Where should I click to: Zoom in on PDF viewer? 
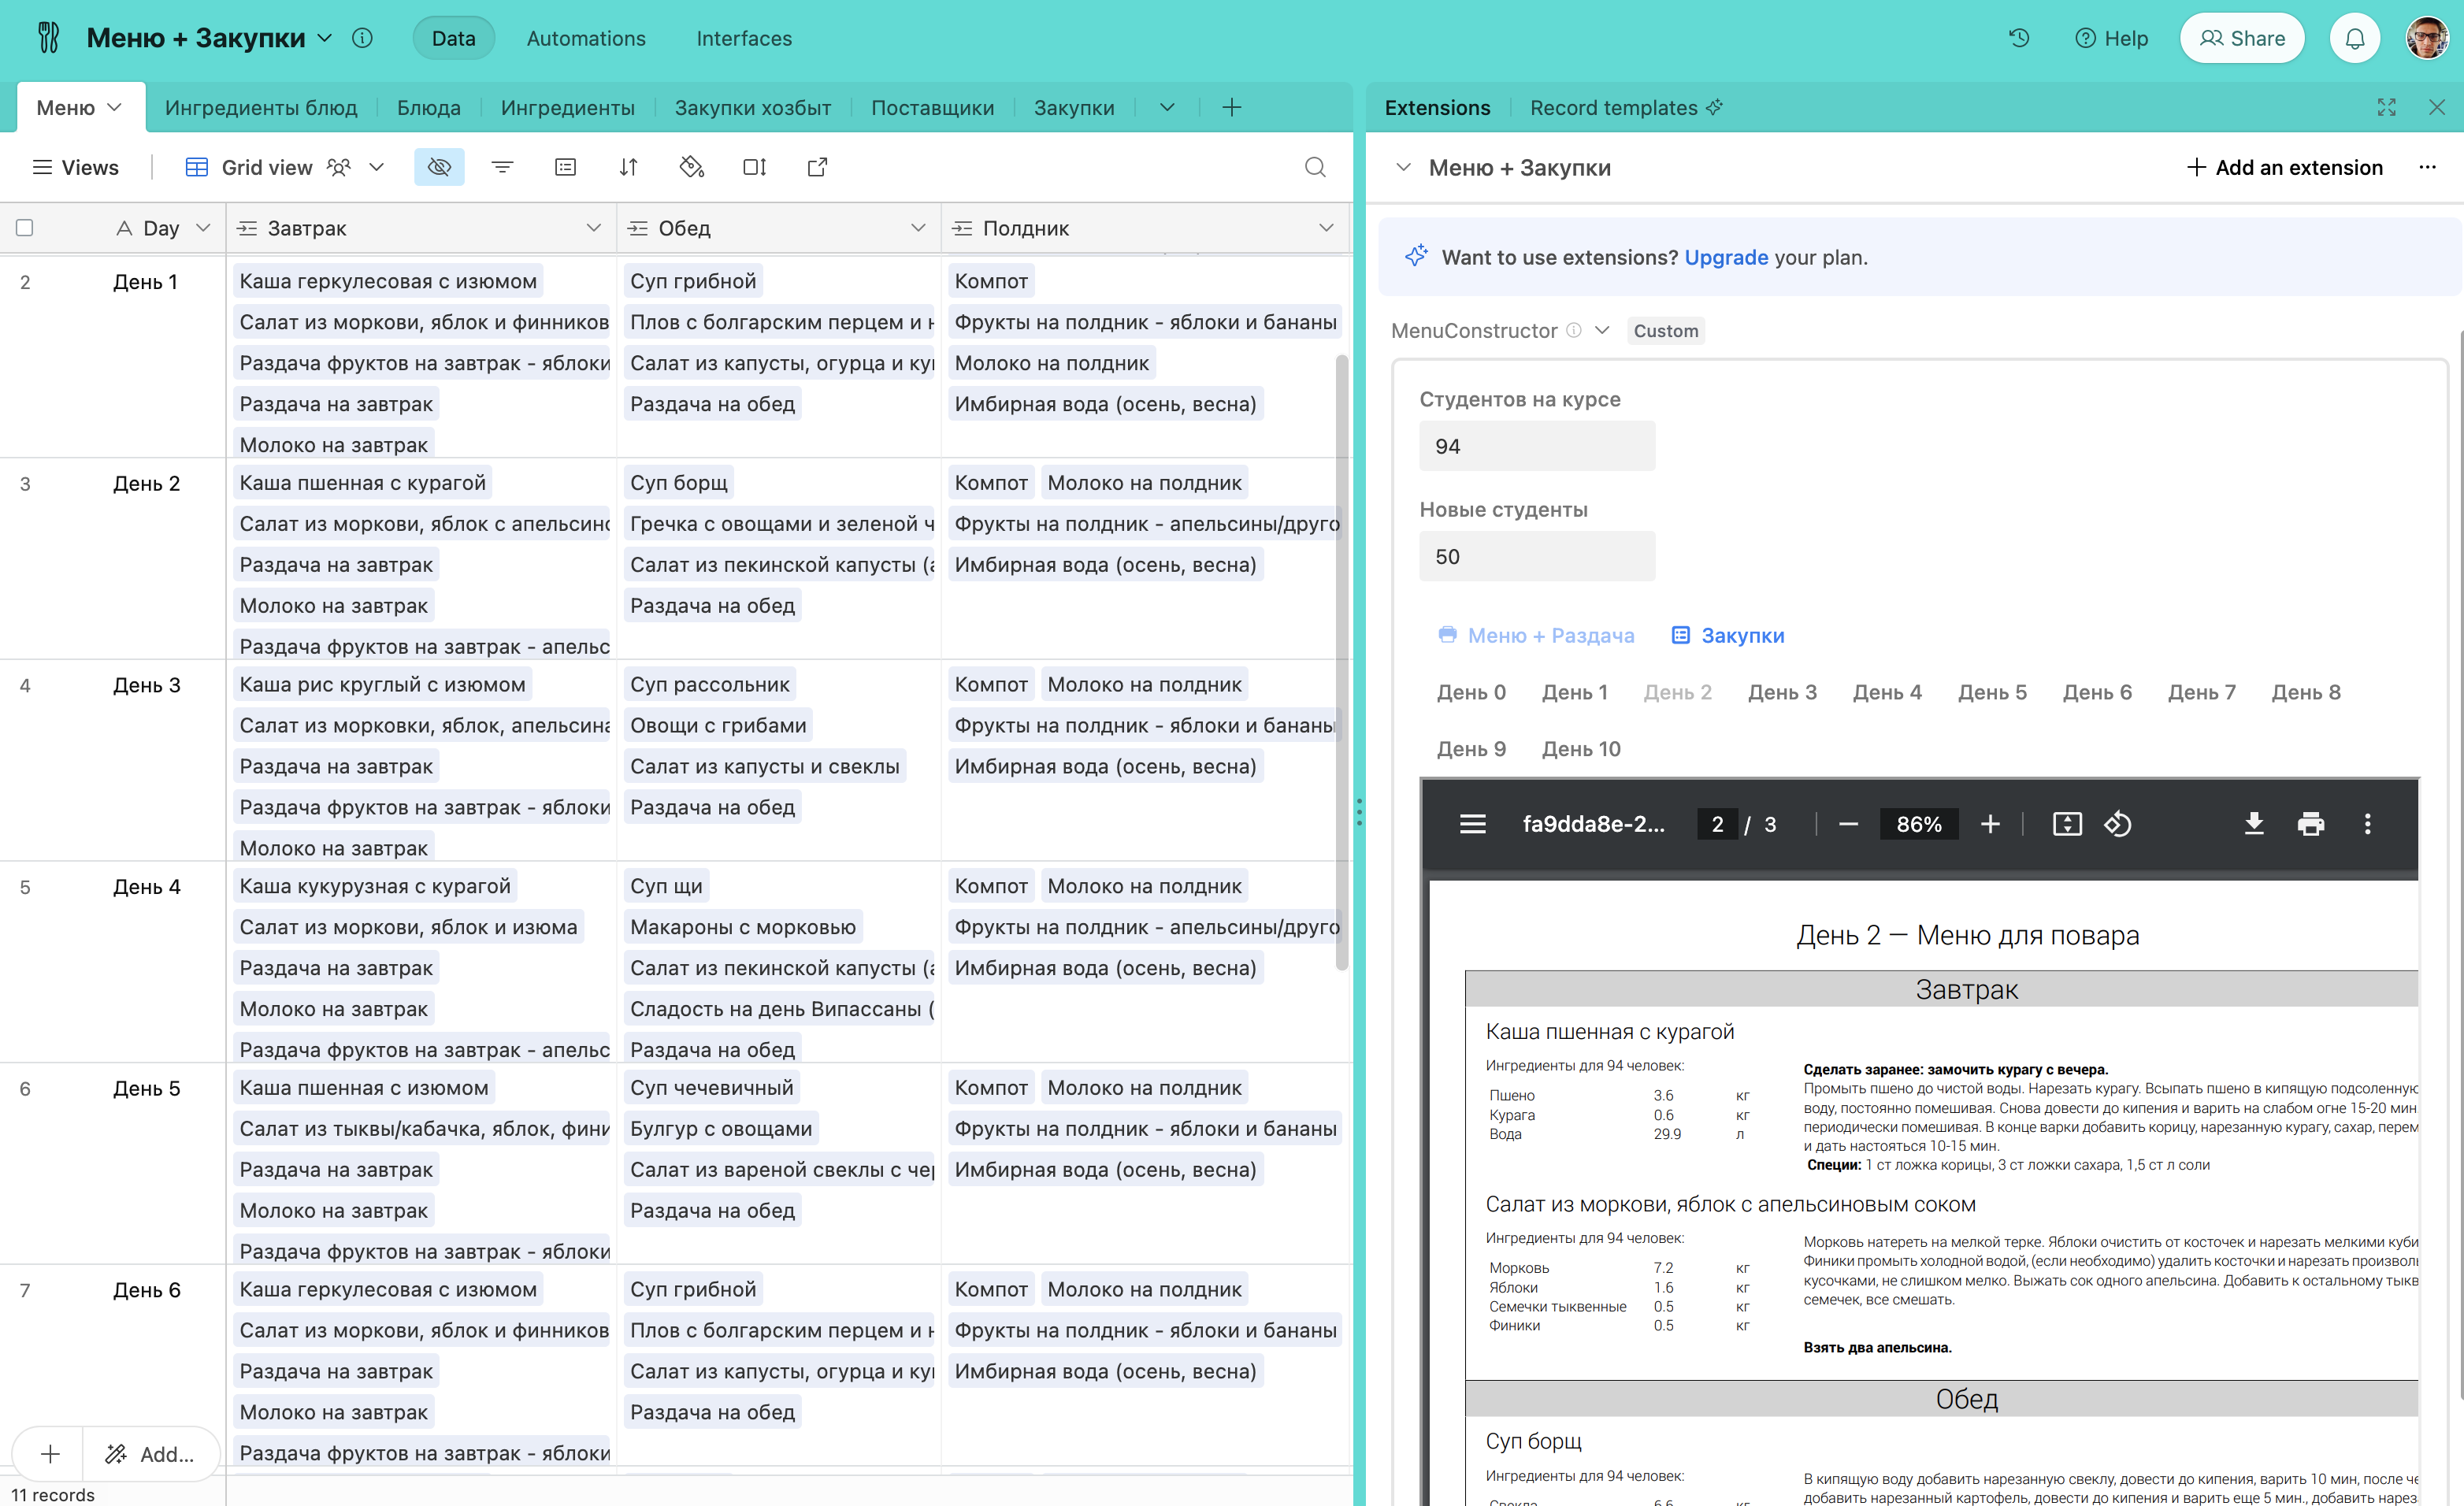pos(1990,824)
